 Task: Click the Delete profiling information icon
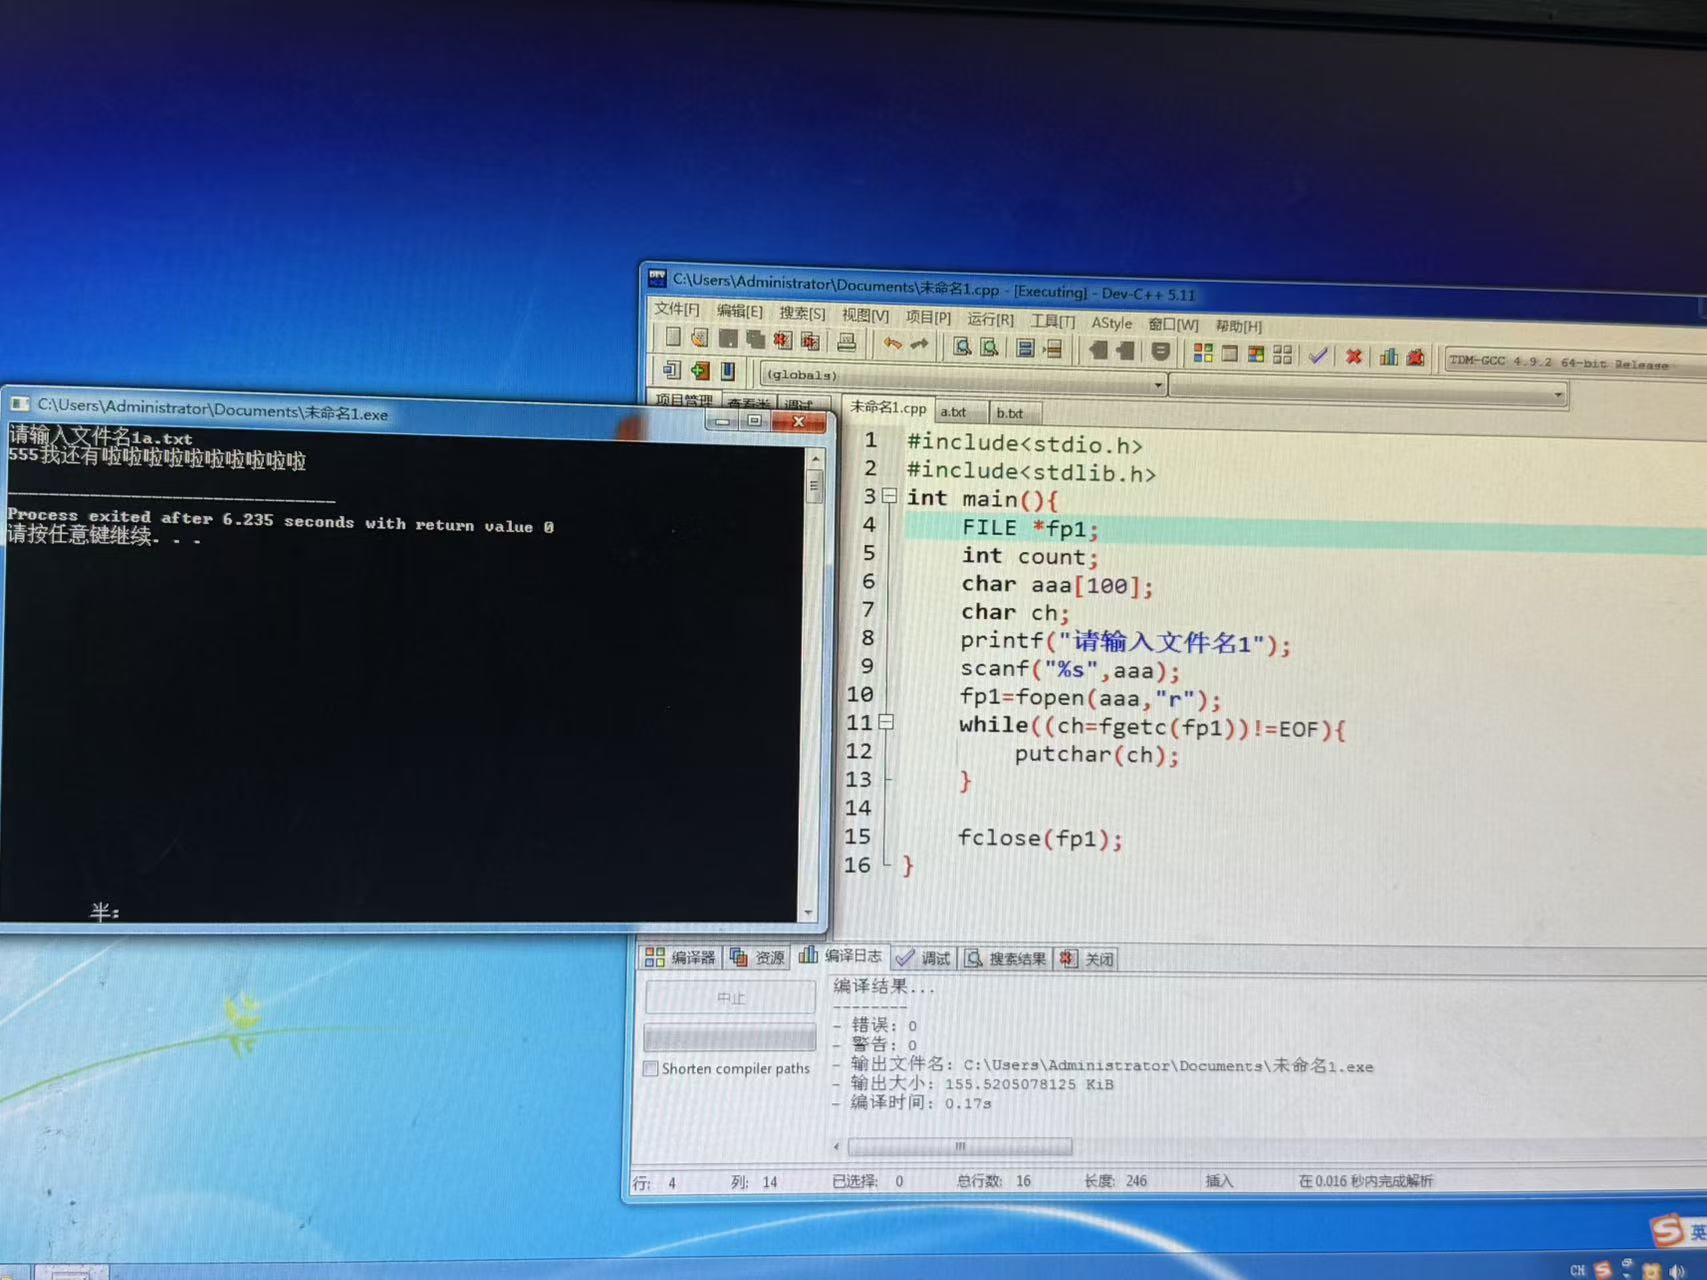click(x=1415, y=357)
